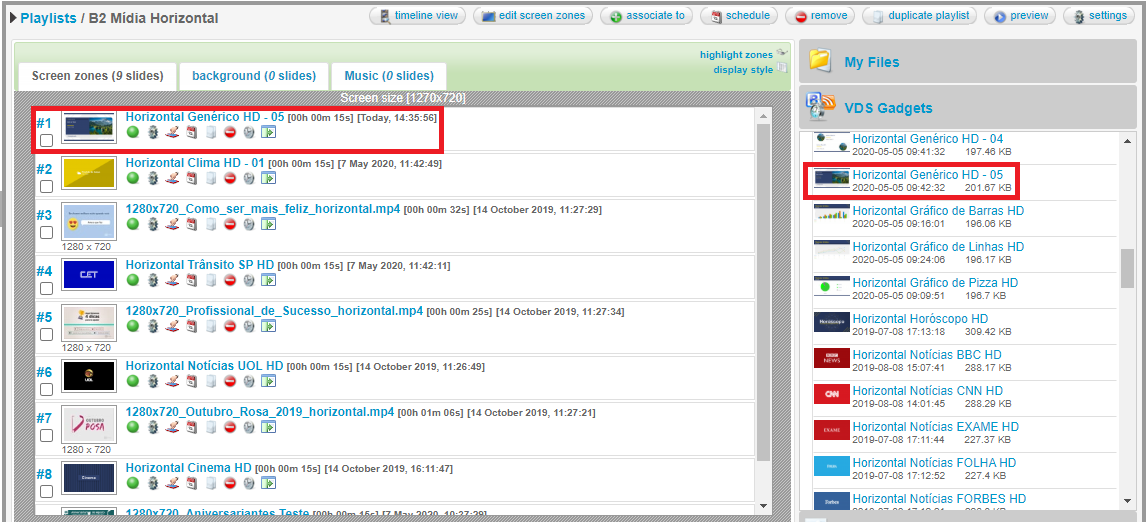The height and width of the screenshot is (522, 1147).
Task: Click the Horizontal Notícias BBC HD thumbnail
Action: coord(832,360)
